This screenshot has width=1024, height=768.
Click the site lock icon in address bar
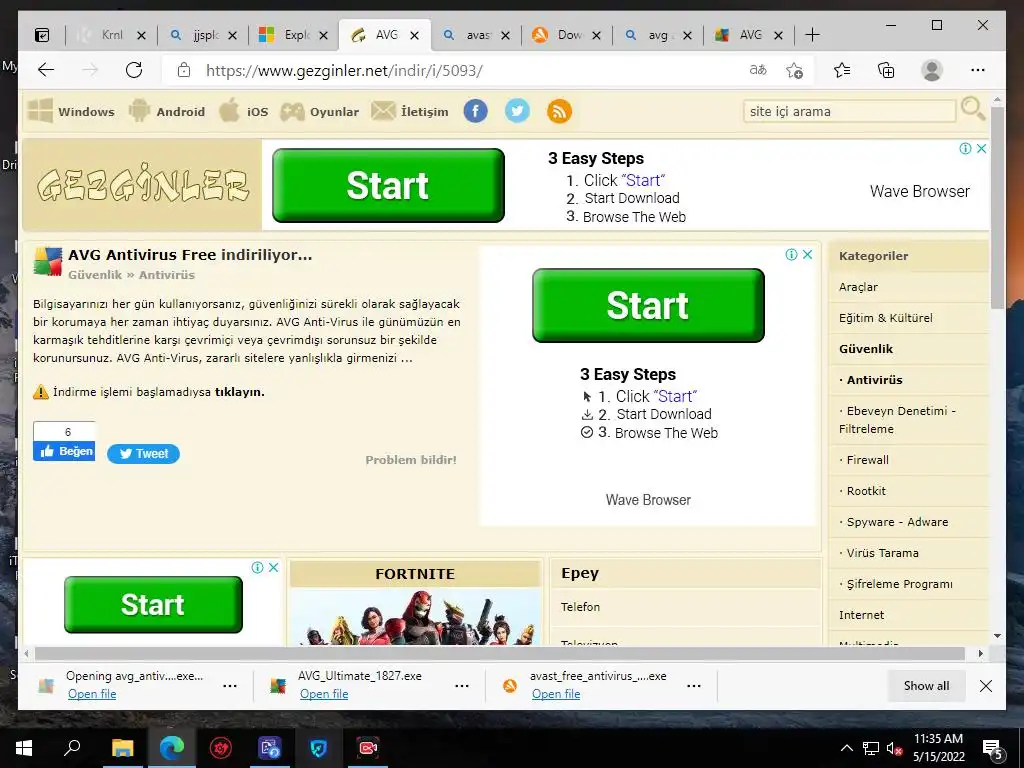[x=184, y=70]
